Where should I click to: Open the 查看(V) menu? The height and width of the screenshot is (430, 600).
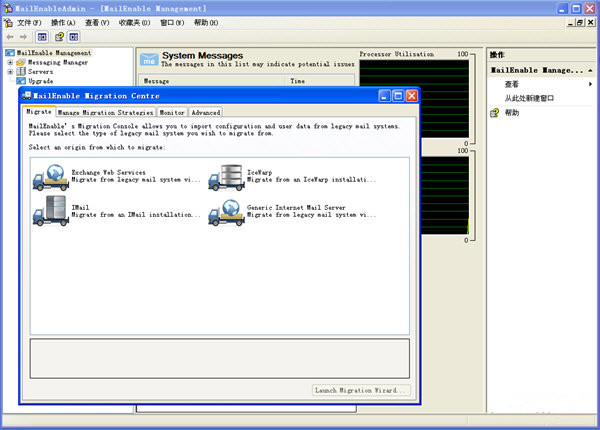(x=97, y=23)
